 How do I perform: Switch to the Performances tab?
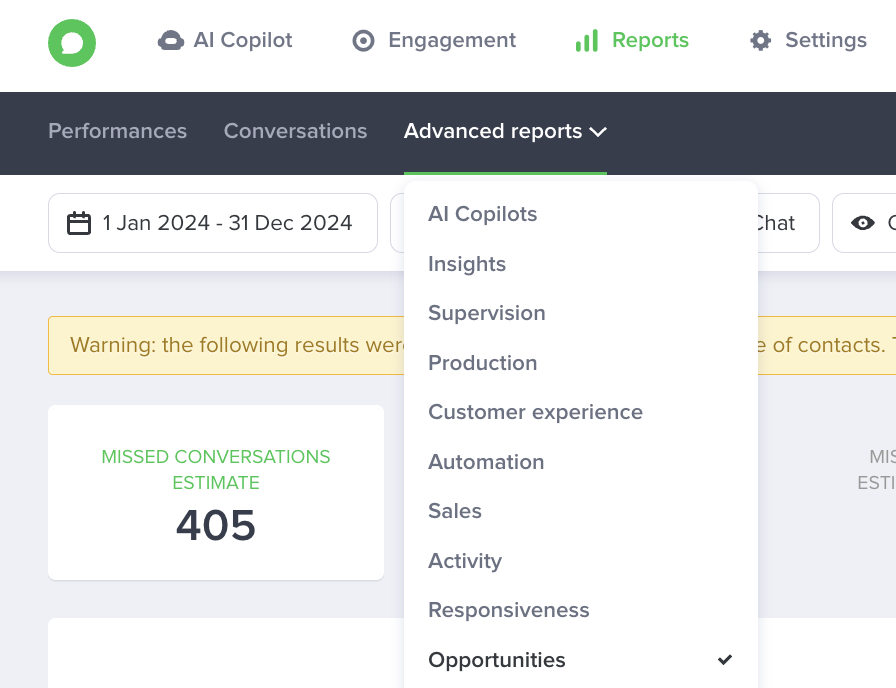pyautogui.click(x=118, y=131)
